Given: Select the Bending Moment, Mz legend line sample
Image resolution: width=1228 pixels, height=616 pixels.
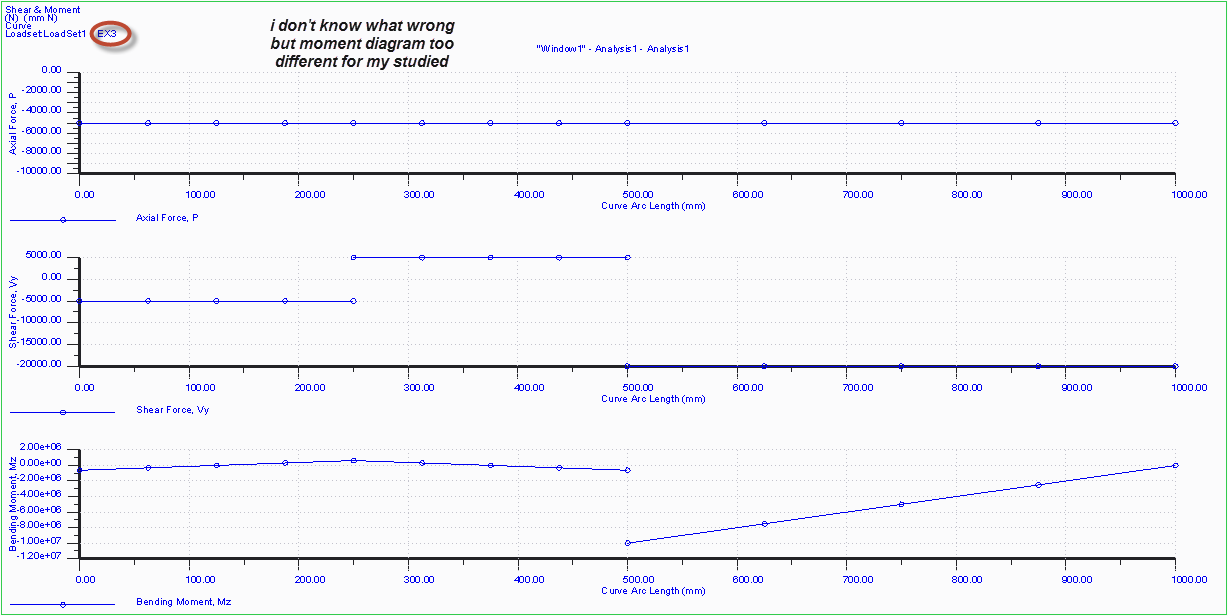Looking at the screenshot, I should 63,603.
